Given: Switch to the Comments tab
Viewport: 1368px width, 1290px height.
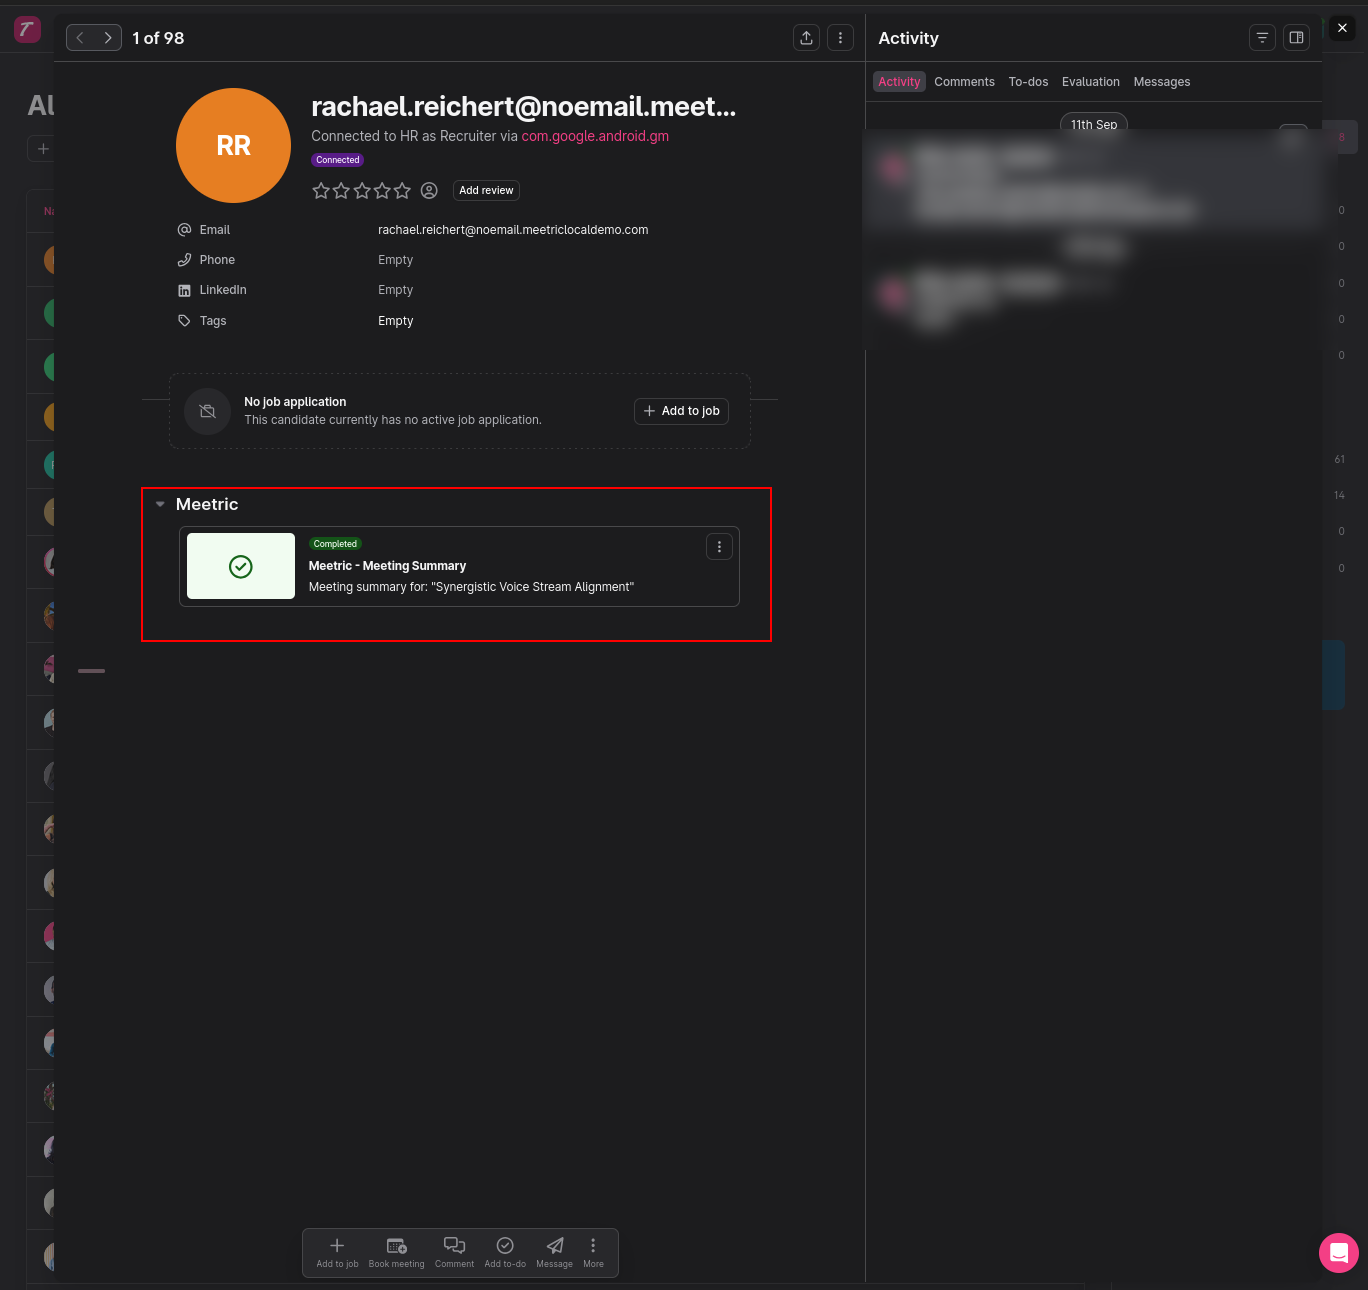Looking at the screenshot, I should (x=964, y=82).
